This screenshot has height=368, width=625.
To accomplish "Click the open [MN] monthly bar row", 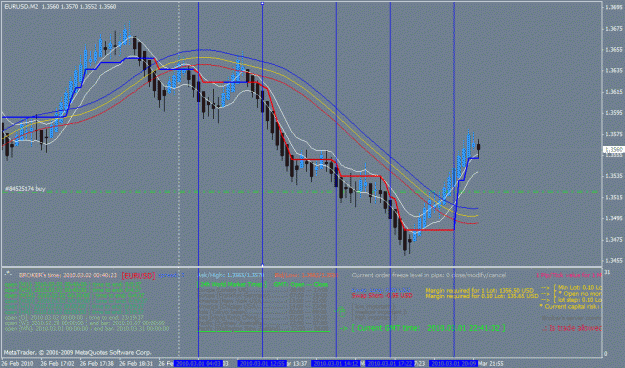I will [x=87, y=329].
